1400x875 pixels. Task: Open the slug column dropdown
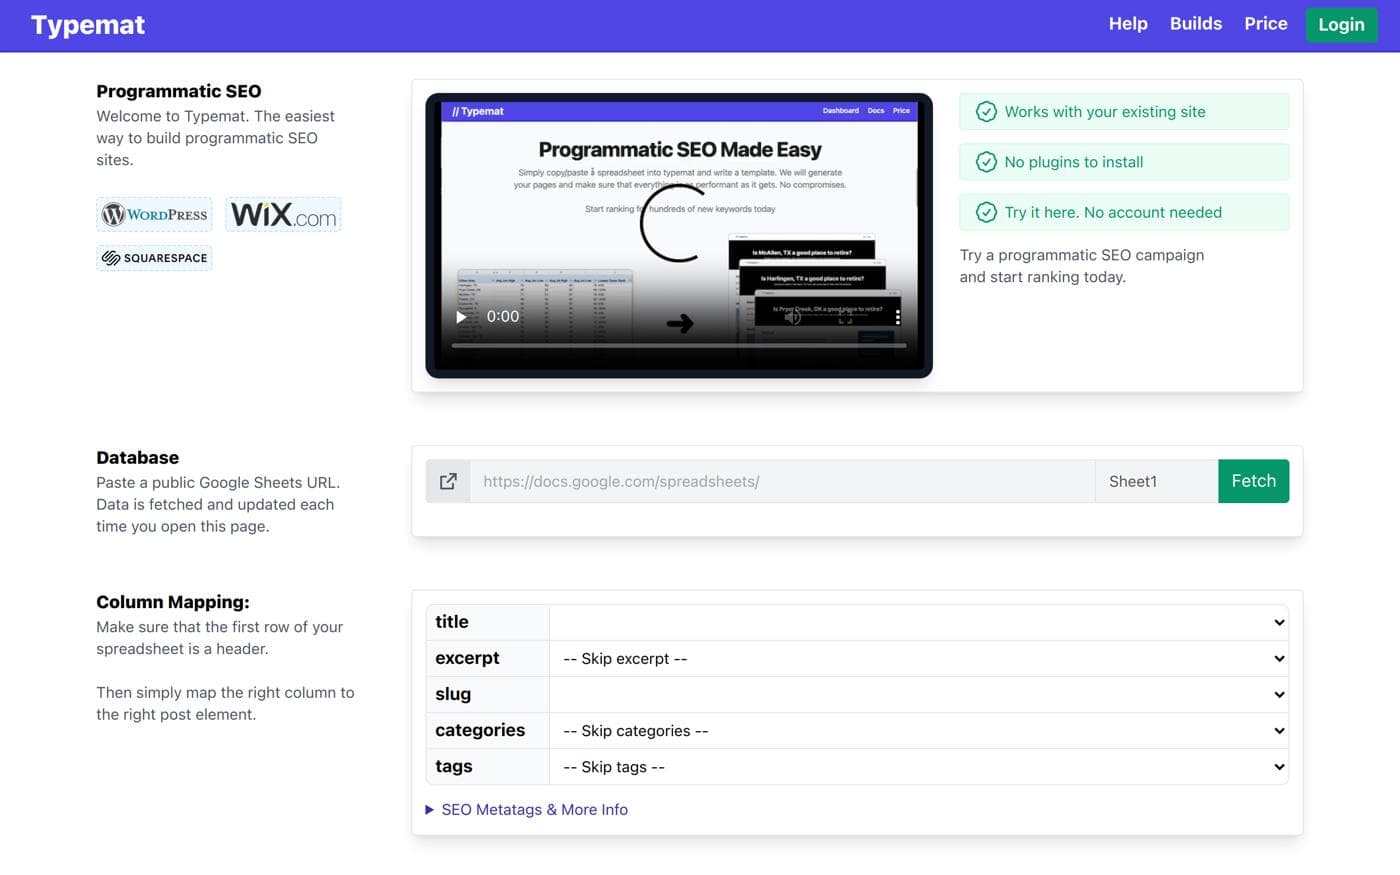[917, 695]
